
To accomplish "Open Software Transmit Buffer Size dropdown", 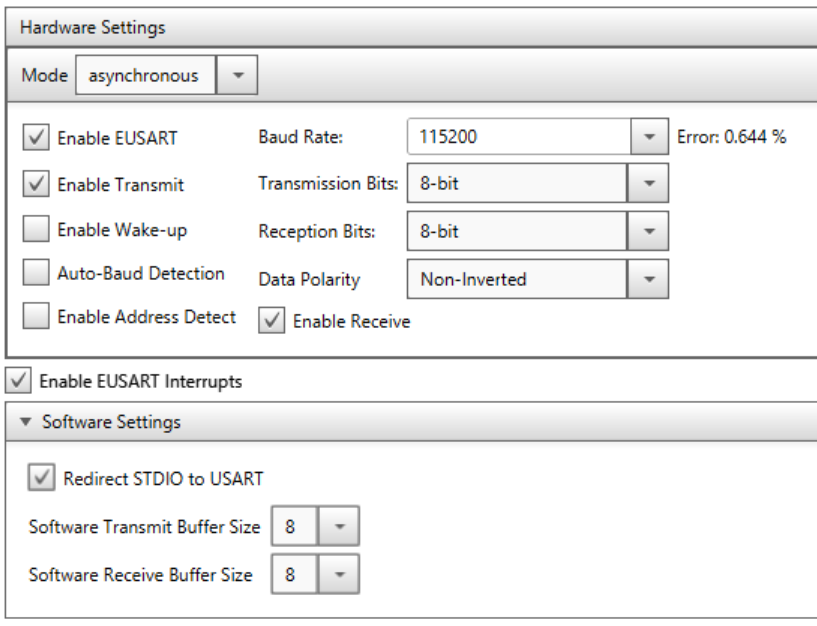I will [x=339, y=526].
